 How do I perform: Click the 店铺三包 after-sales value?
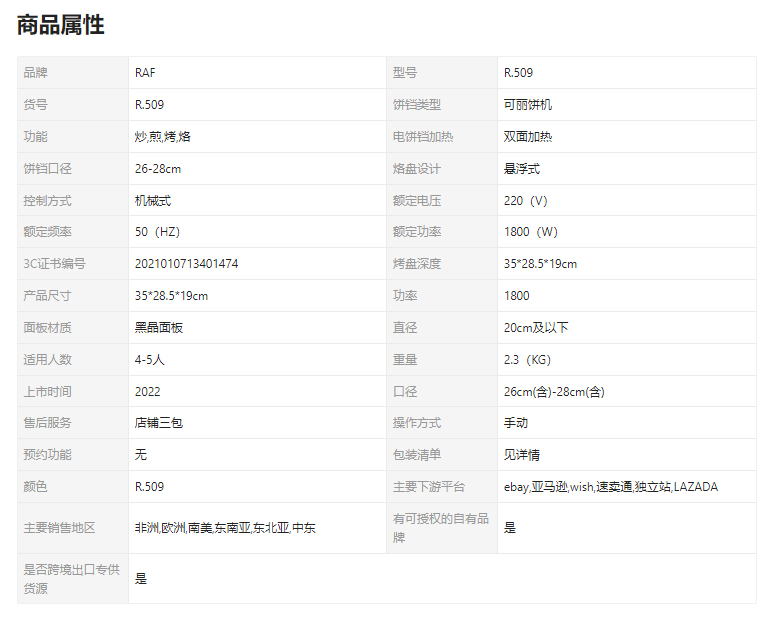[x=159, y=423]
